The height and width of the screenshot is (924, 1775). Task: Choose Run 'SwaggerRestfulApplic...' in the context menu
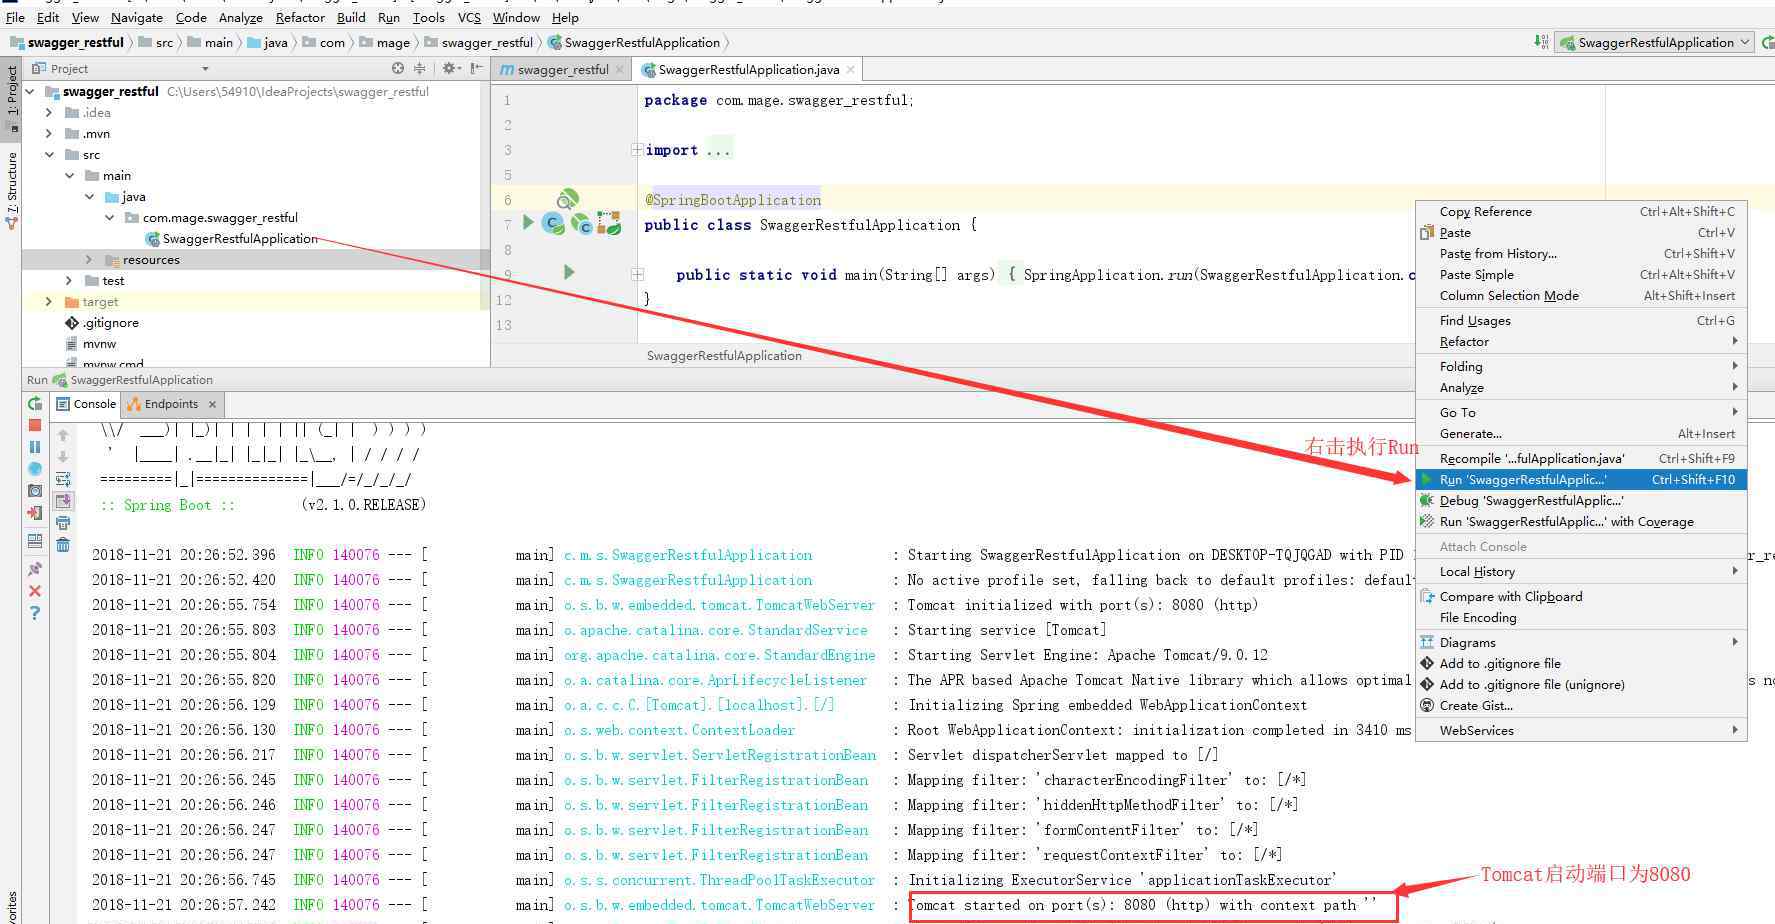tap(1581, 479)
